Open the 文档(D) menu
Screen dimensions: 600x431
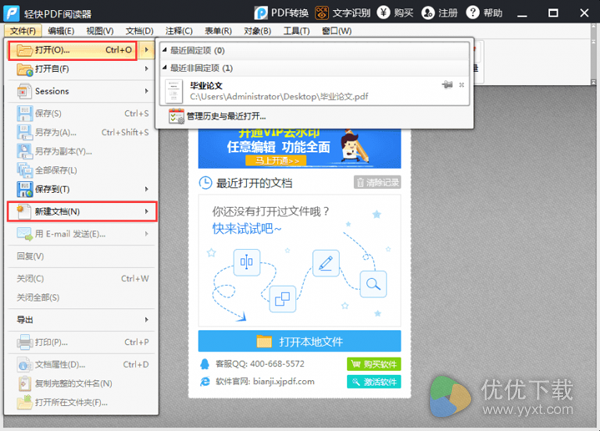coord(139,31)
